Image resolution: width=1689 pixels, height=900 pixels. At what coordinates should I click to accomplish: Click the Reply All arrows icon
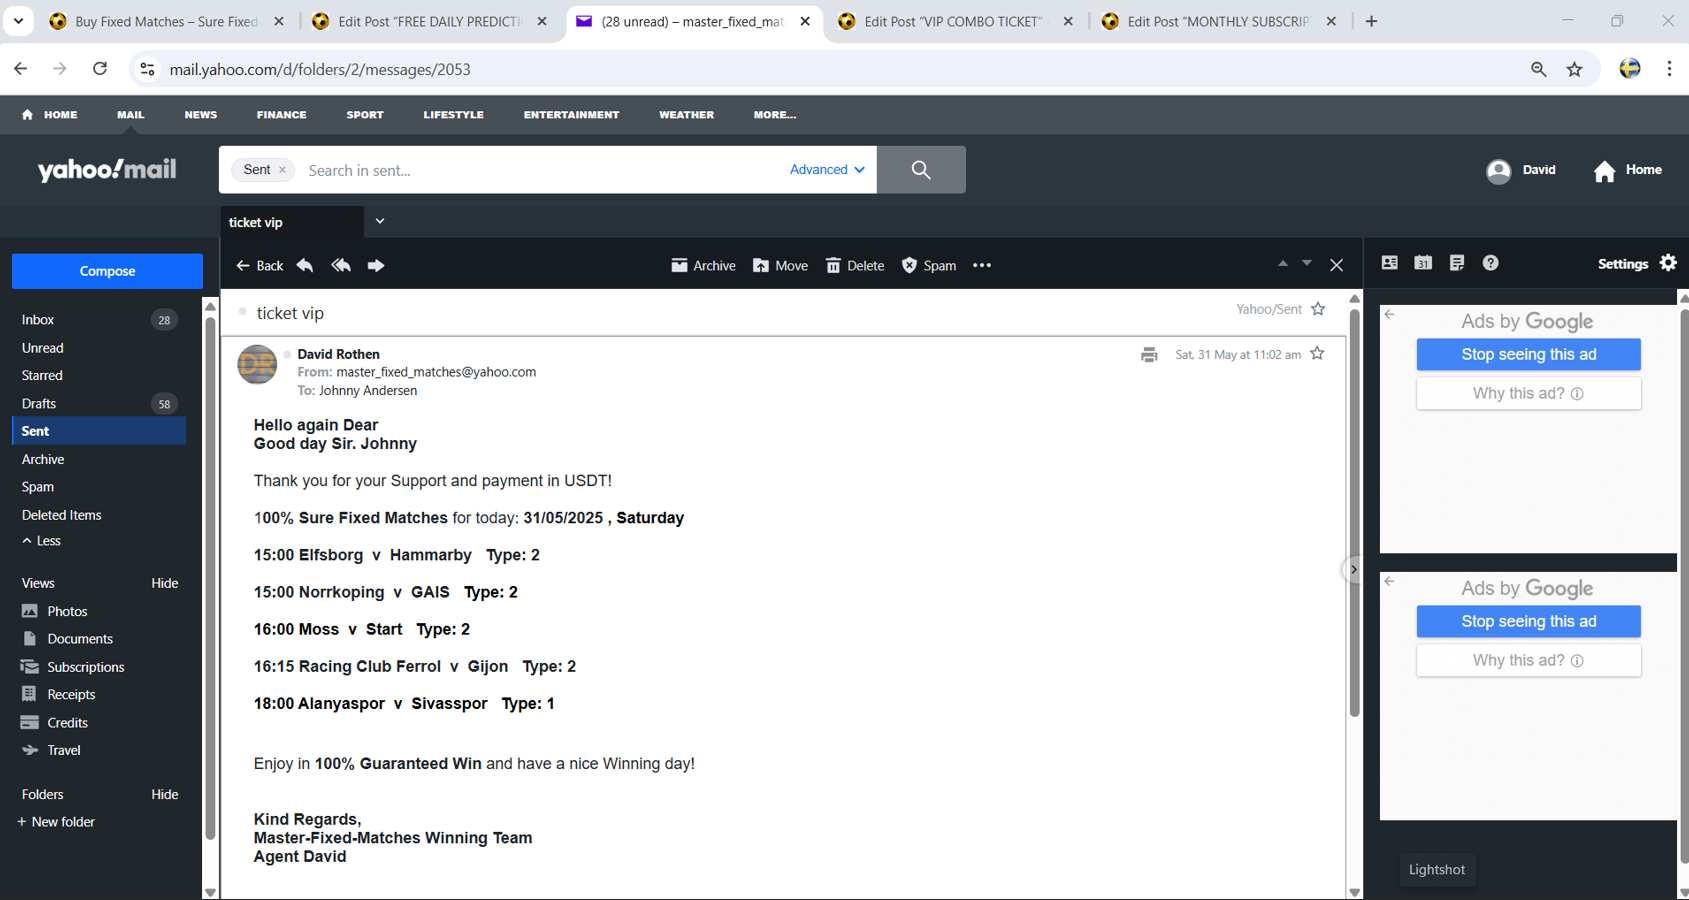click(x=341, y=265)
